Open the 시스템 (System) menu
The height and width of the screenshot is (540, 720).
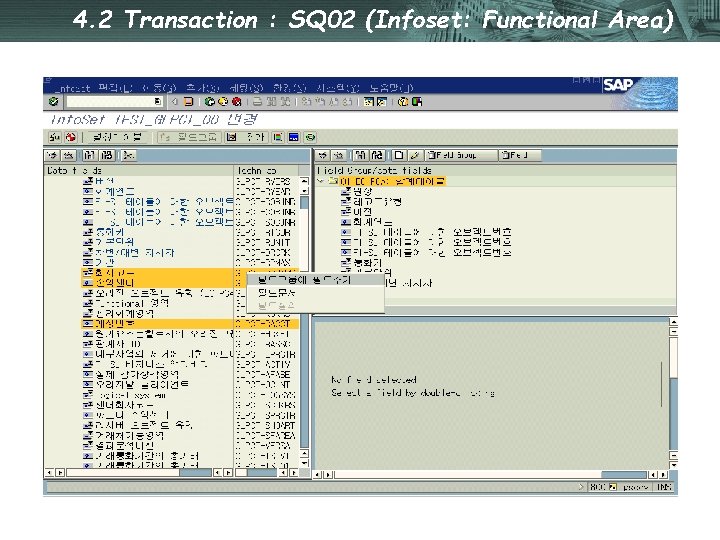(x=338, y=87)
